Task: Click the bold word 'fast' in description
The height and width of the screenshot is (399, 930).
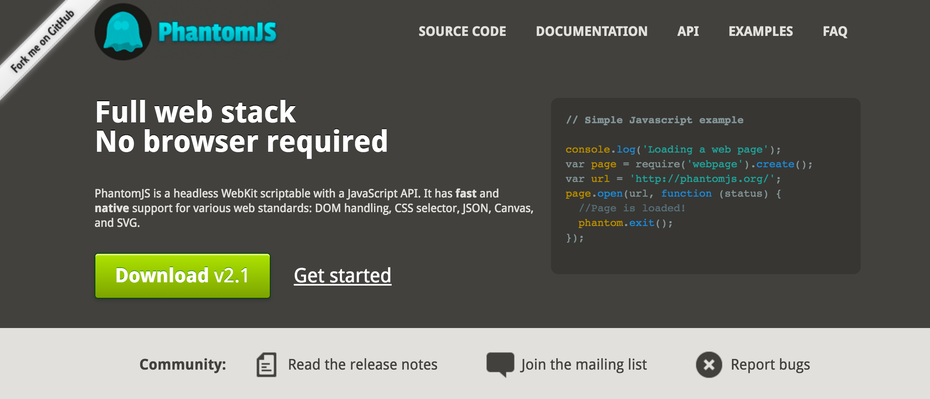Action: click(x=467, y=193)
